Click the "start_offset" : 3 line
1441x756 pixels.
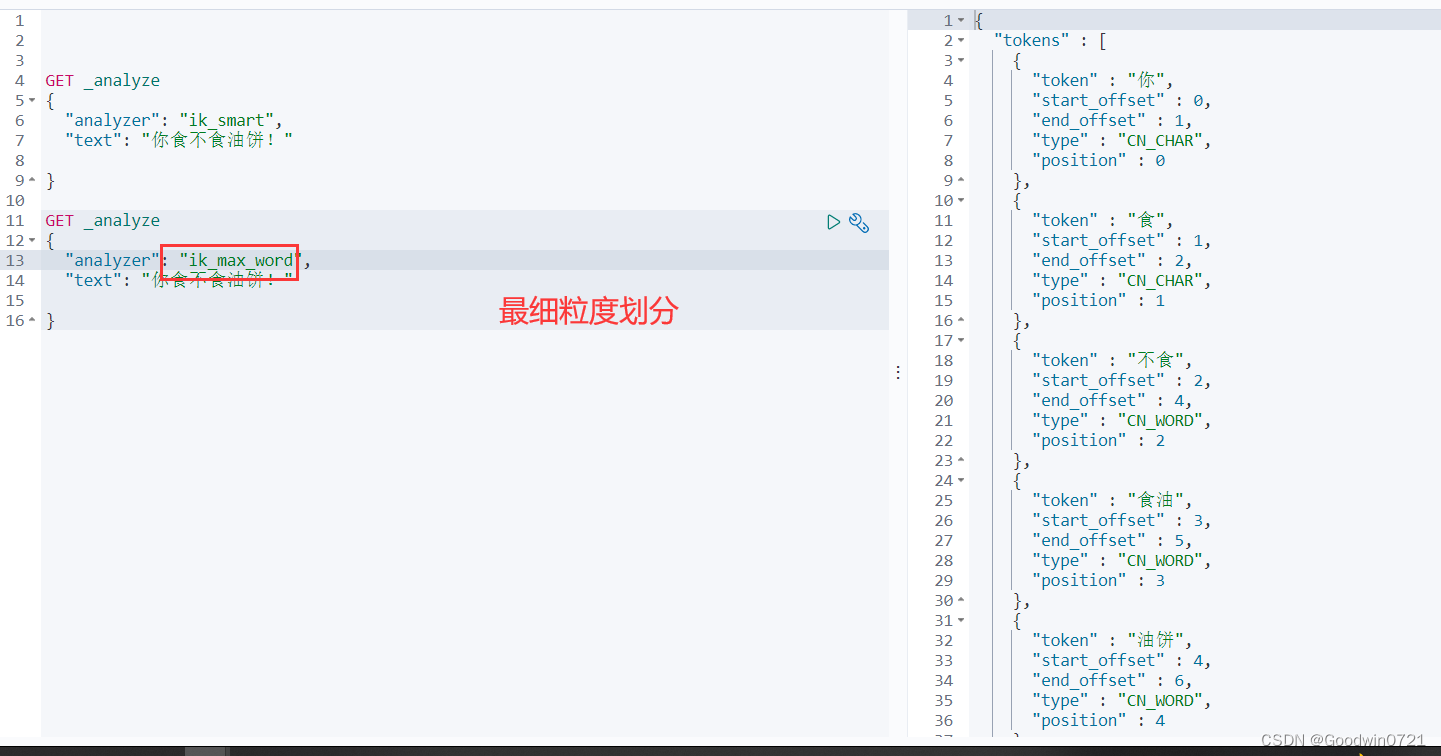click(1122, 520)
